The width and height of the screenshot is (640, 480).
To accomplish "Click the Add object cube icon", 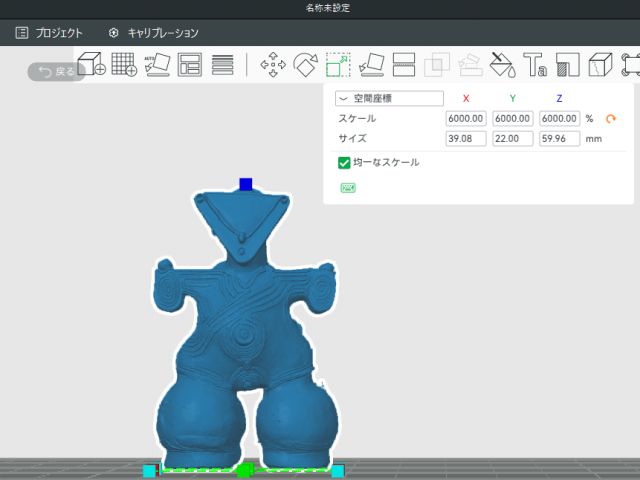I will [91, 65].
